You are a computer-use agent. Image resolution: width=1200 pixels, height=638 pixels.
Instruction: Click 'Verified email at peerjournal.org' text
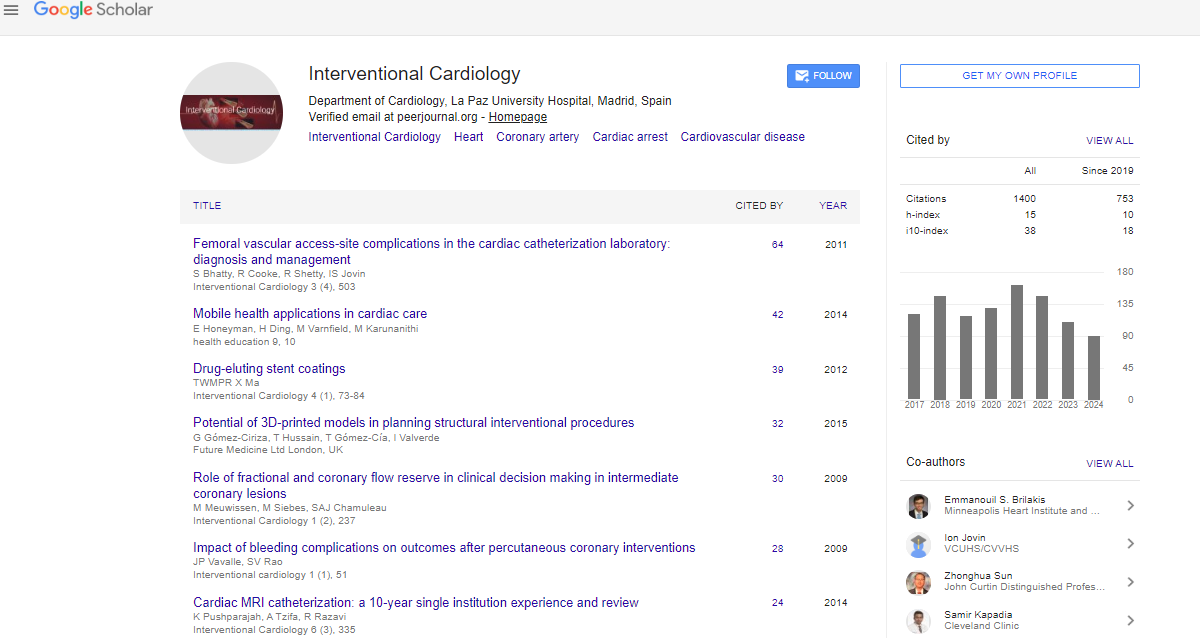[x=395, y=117]
